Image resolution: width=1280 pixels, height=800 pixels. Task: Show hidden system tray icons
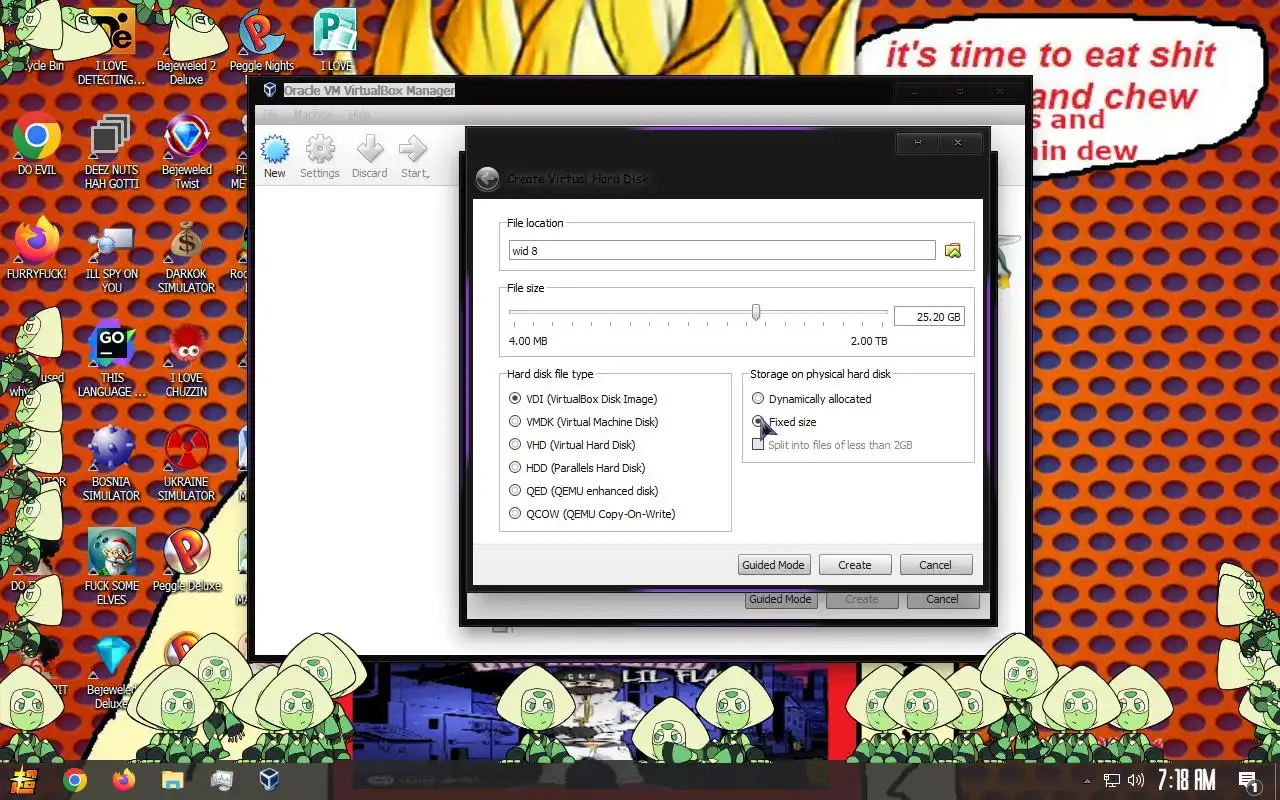[x=1087, y=780]
